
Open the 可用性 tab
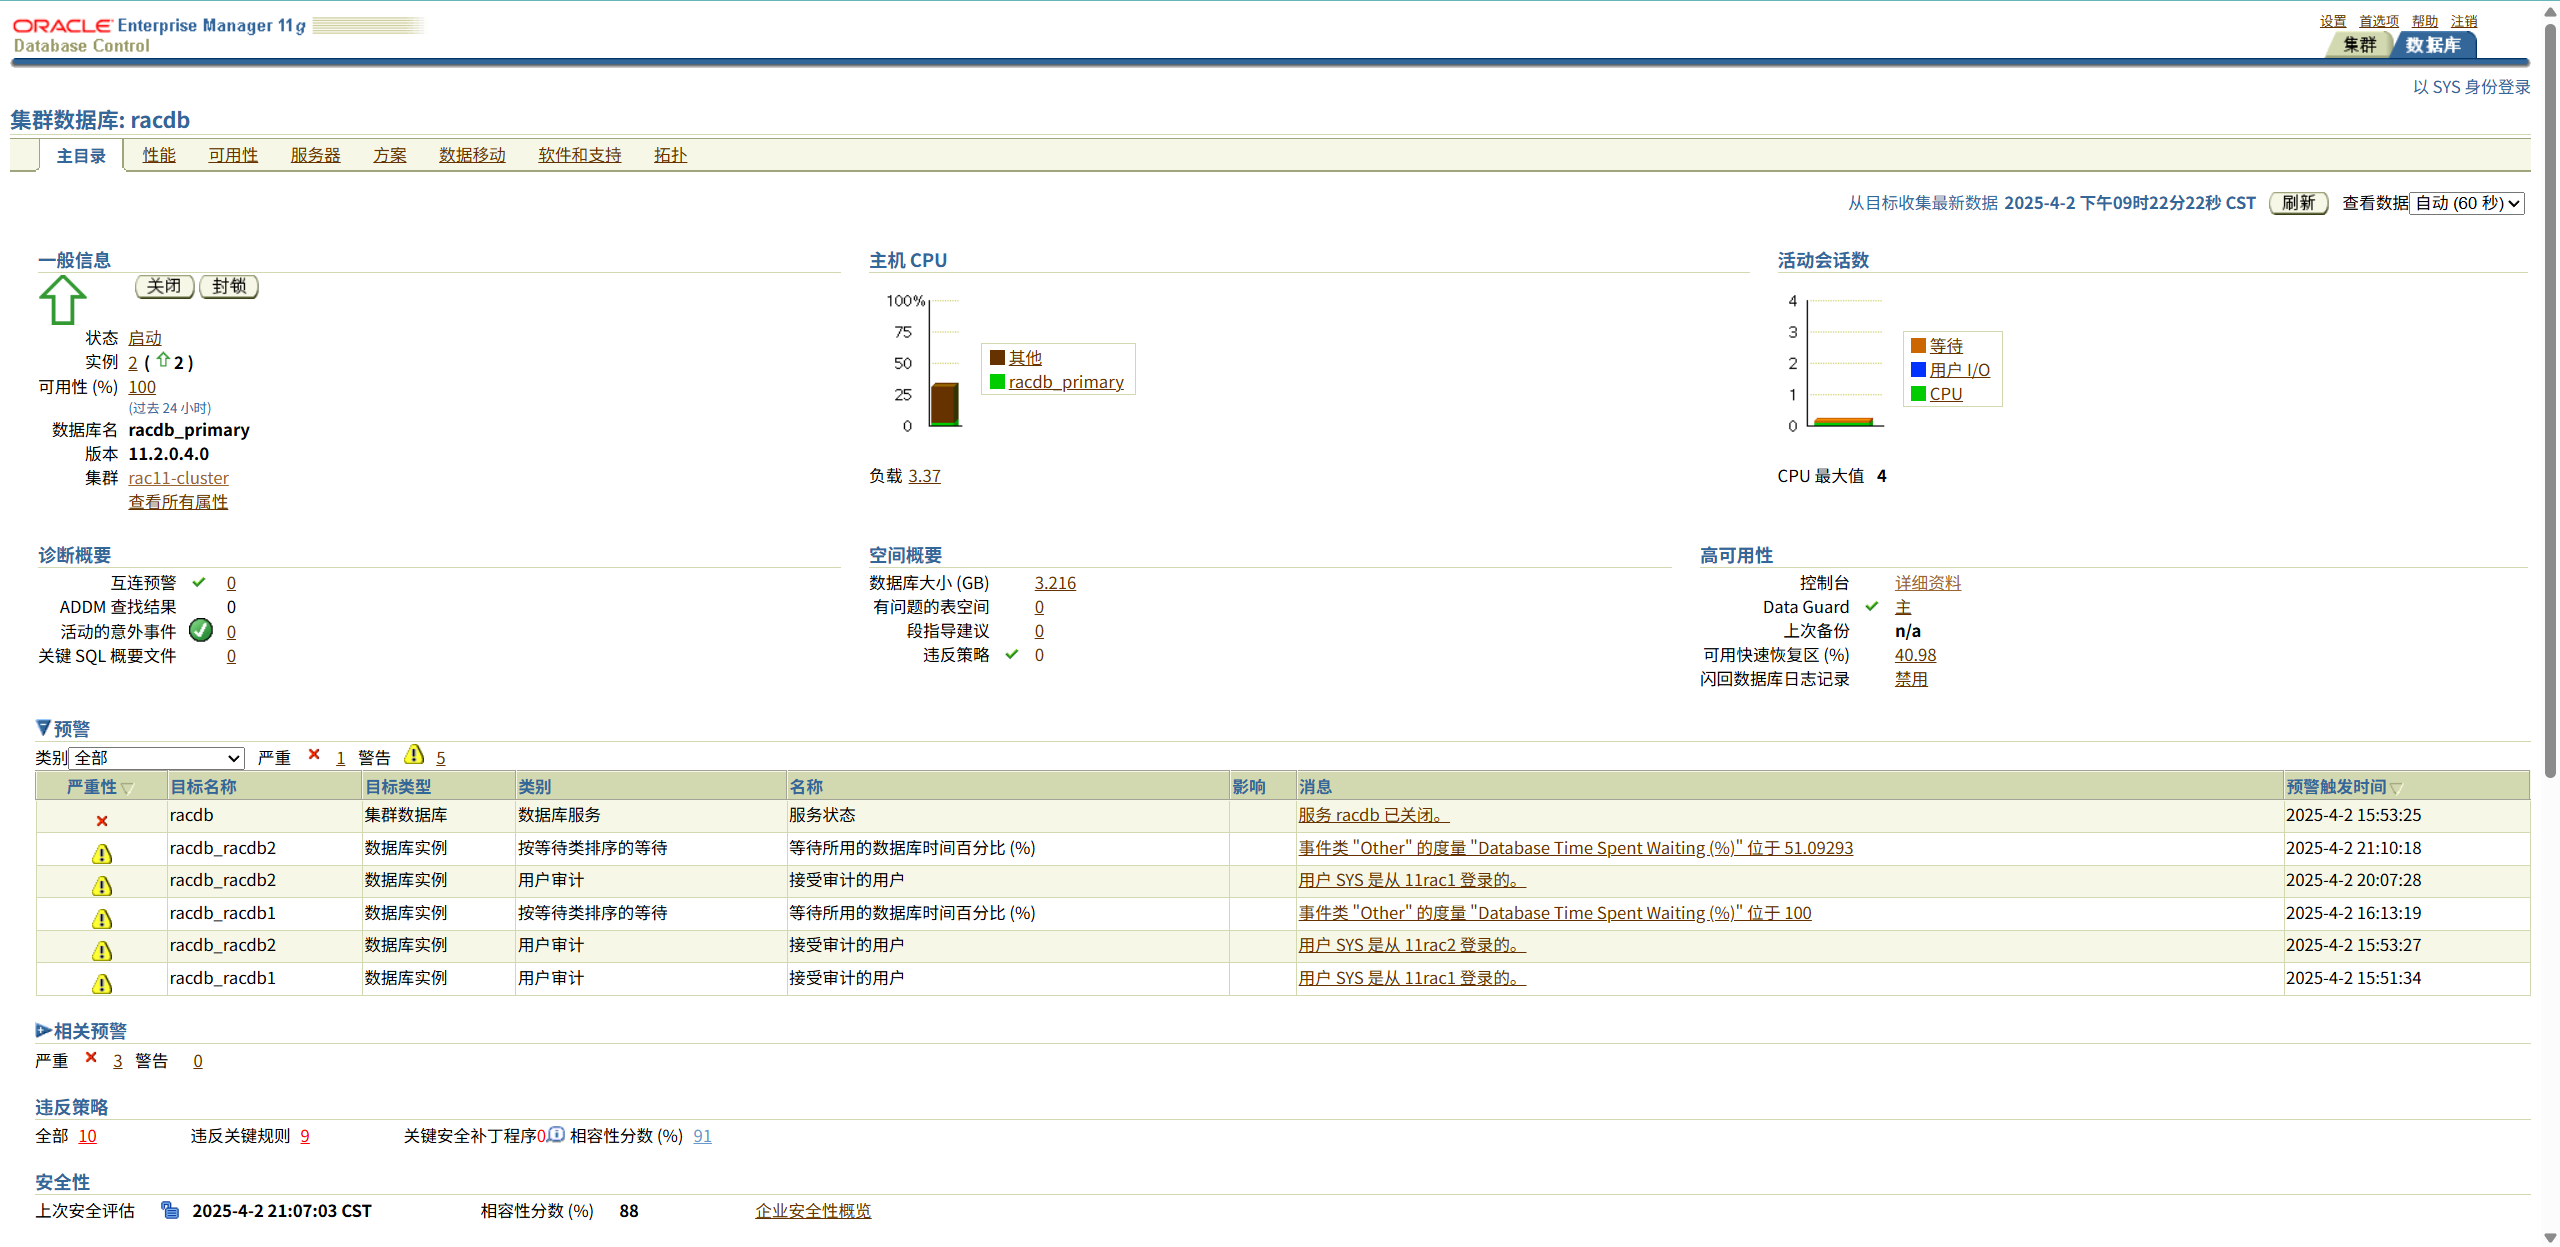pos(233,155)
